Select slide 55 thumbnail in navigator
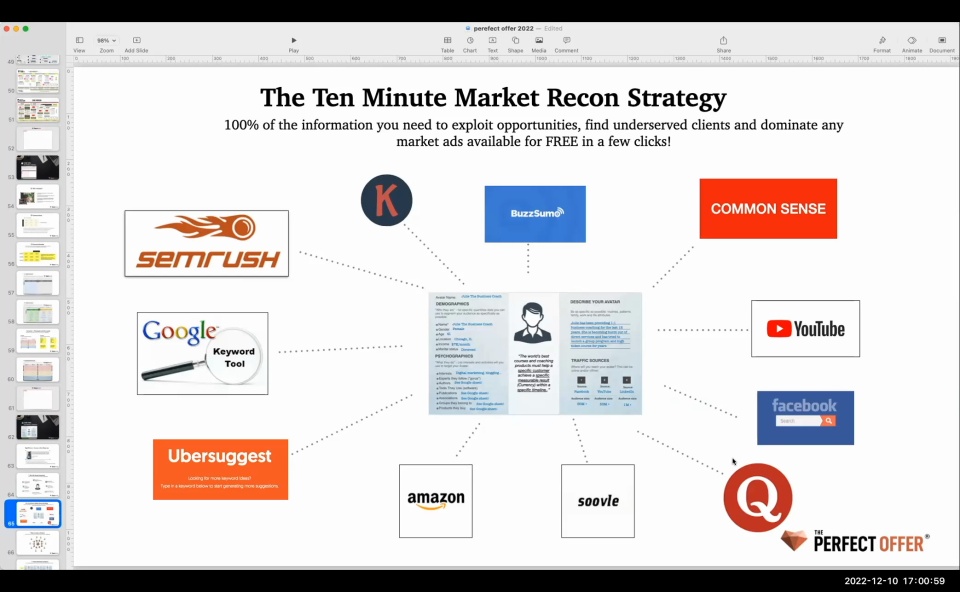 (x=38, y=225)
